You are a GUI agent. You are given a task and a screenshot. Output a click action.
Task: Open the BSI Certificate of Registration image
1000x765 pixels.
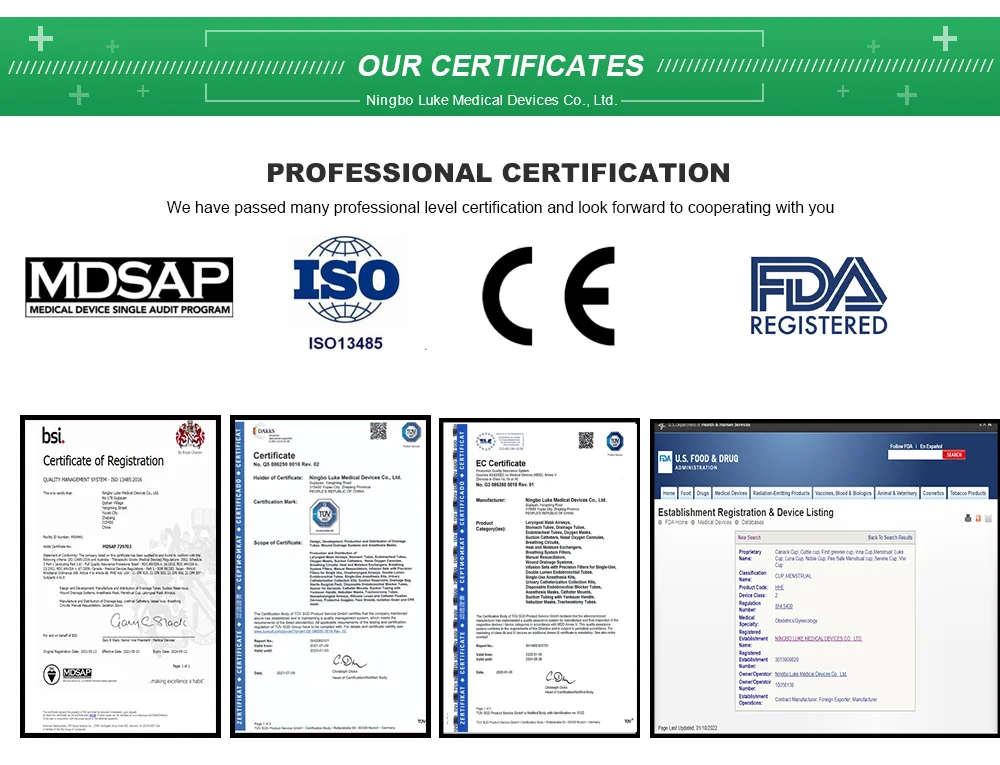(x=121, y=576)
